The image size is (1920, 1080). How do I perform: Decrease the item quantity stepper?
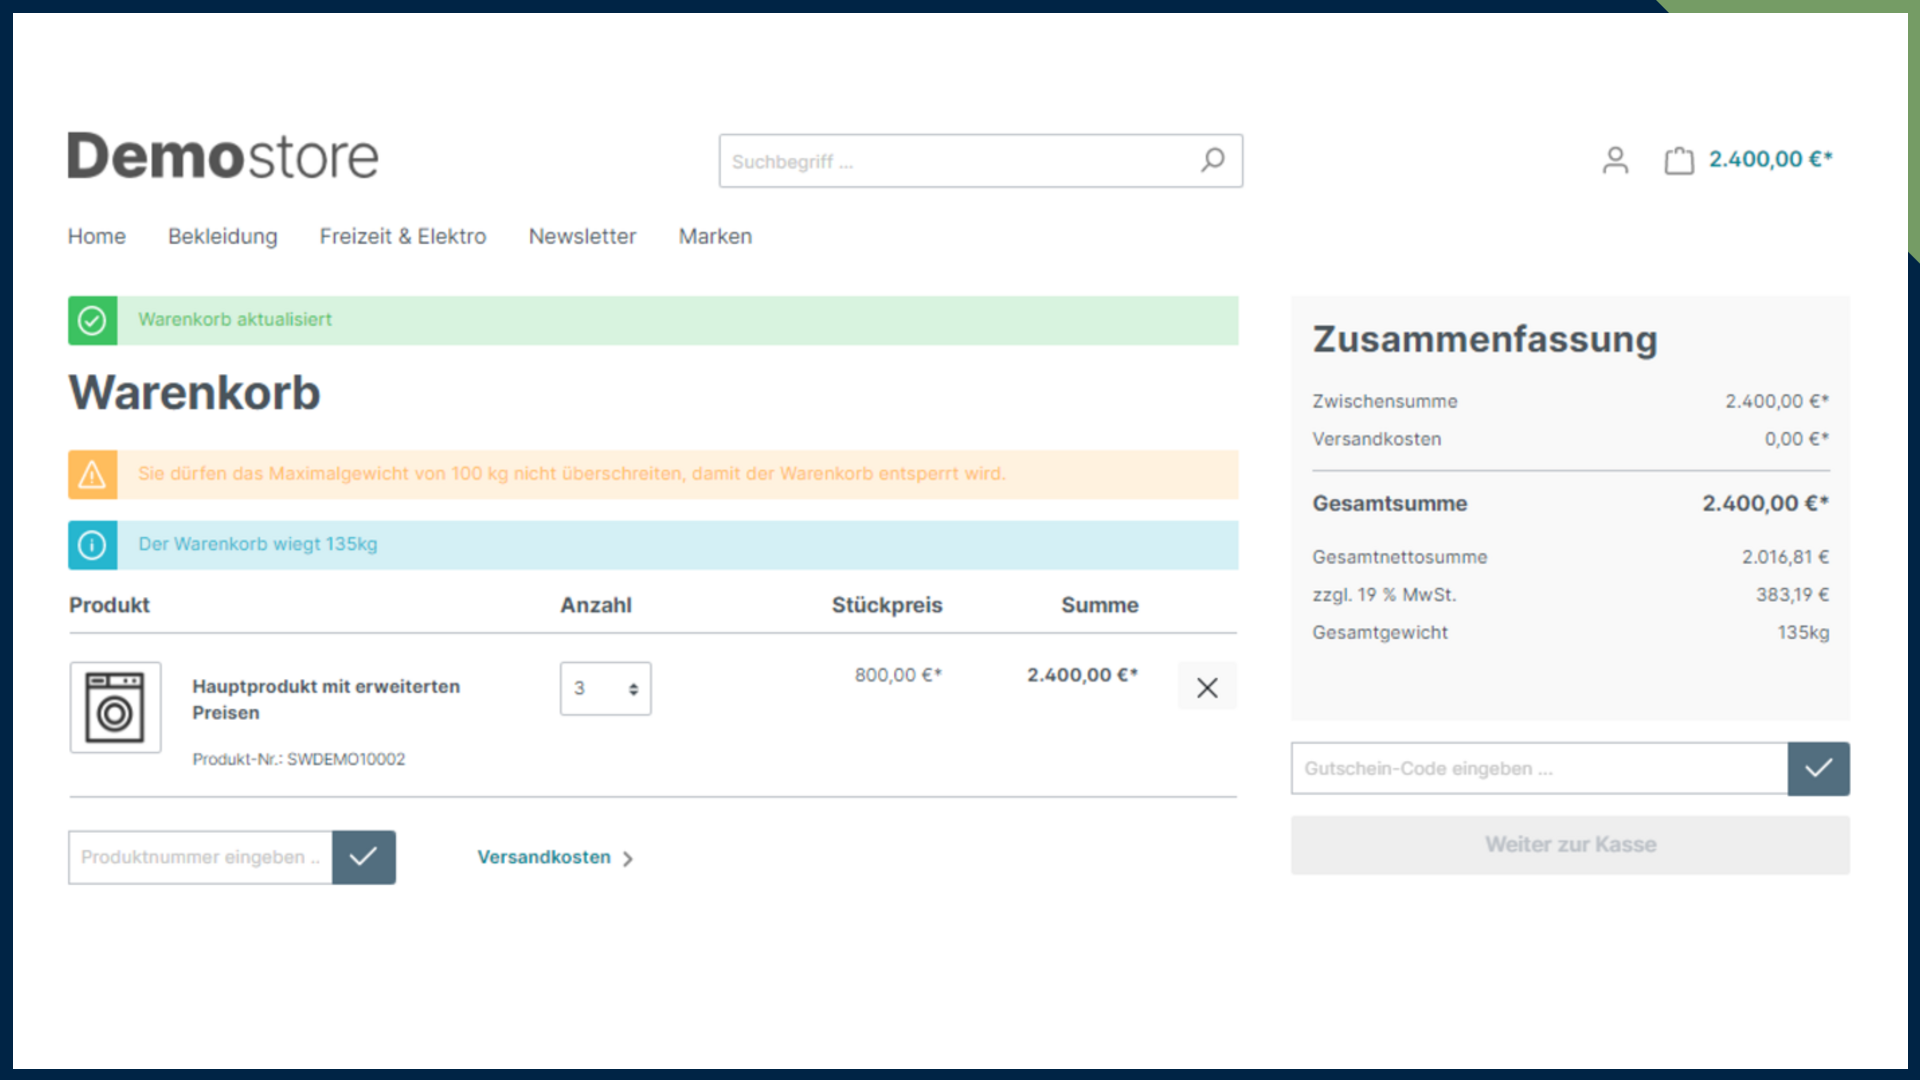633,694
